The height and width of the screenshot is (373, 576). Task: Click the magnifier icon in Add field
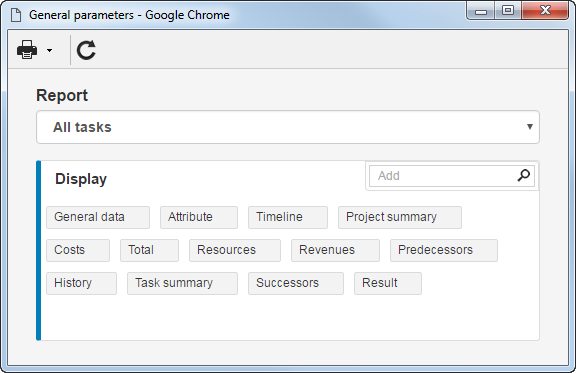pos(523,175)
